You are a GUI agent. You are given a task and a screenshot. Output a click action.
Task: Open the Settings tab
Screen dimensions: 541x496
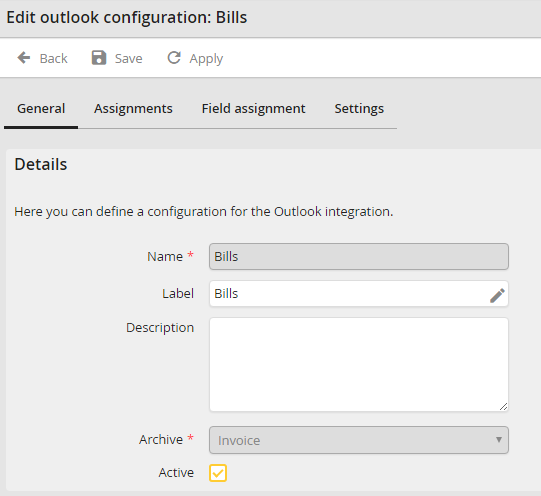pyautogui.click(x=359, y=109)
